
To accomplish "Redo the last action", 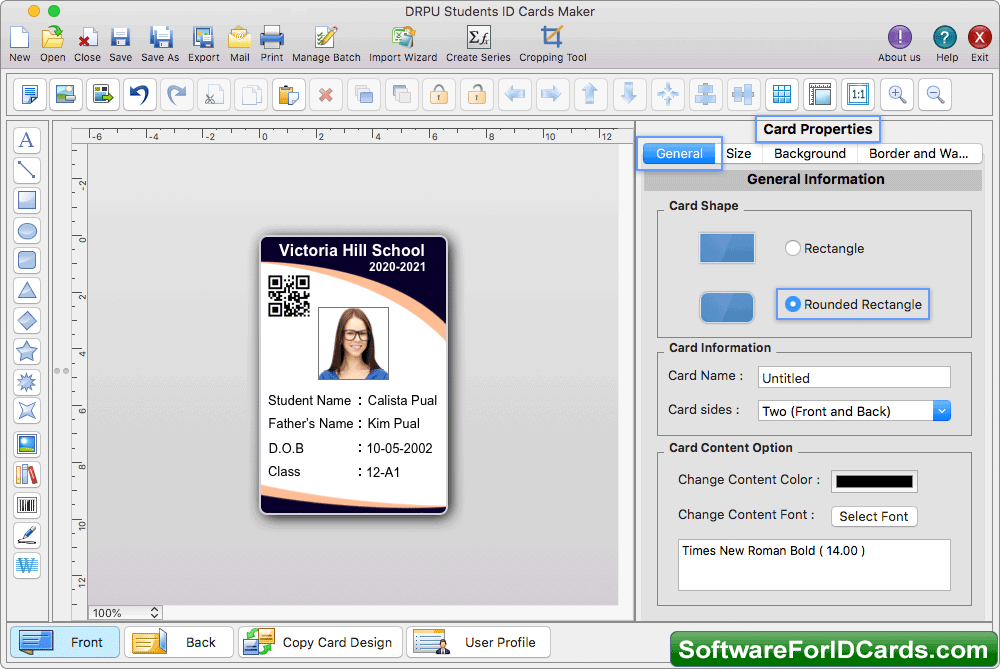I will coord(177,95).
